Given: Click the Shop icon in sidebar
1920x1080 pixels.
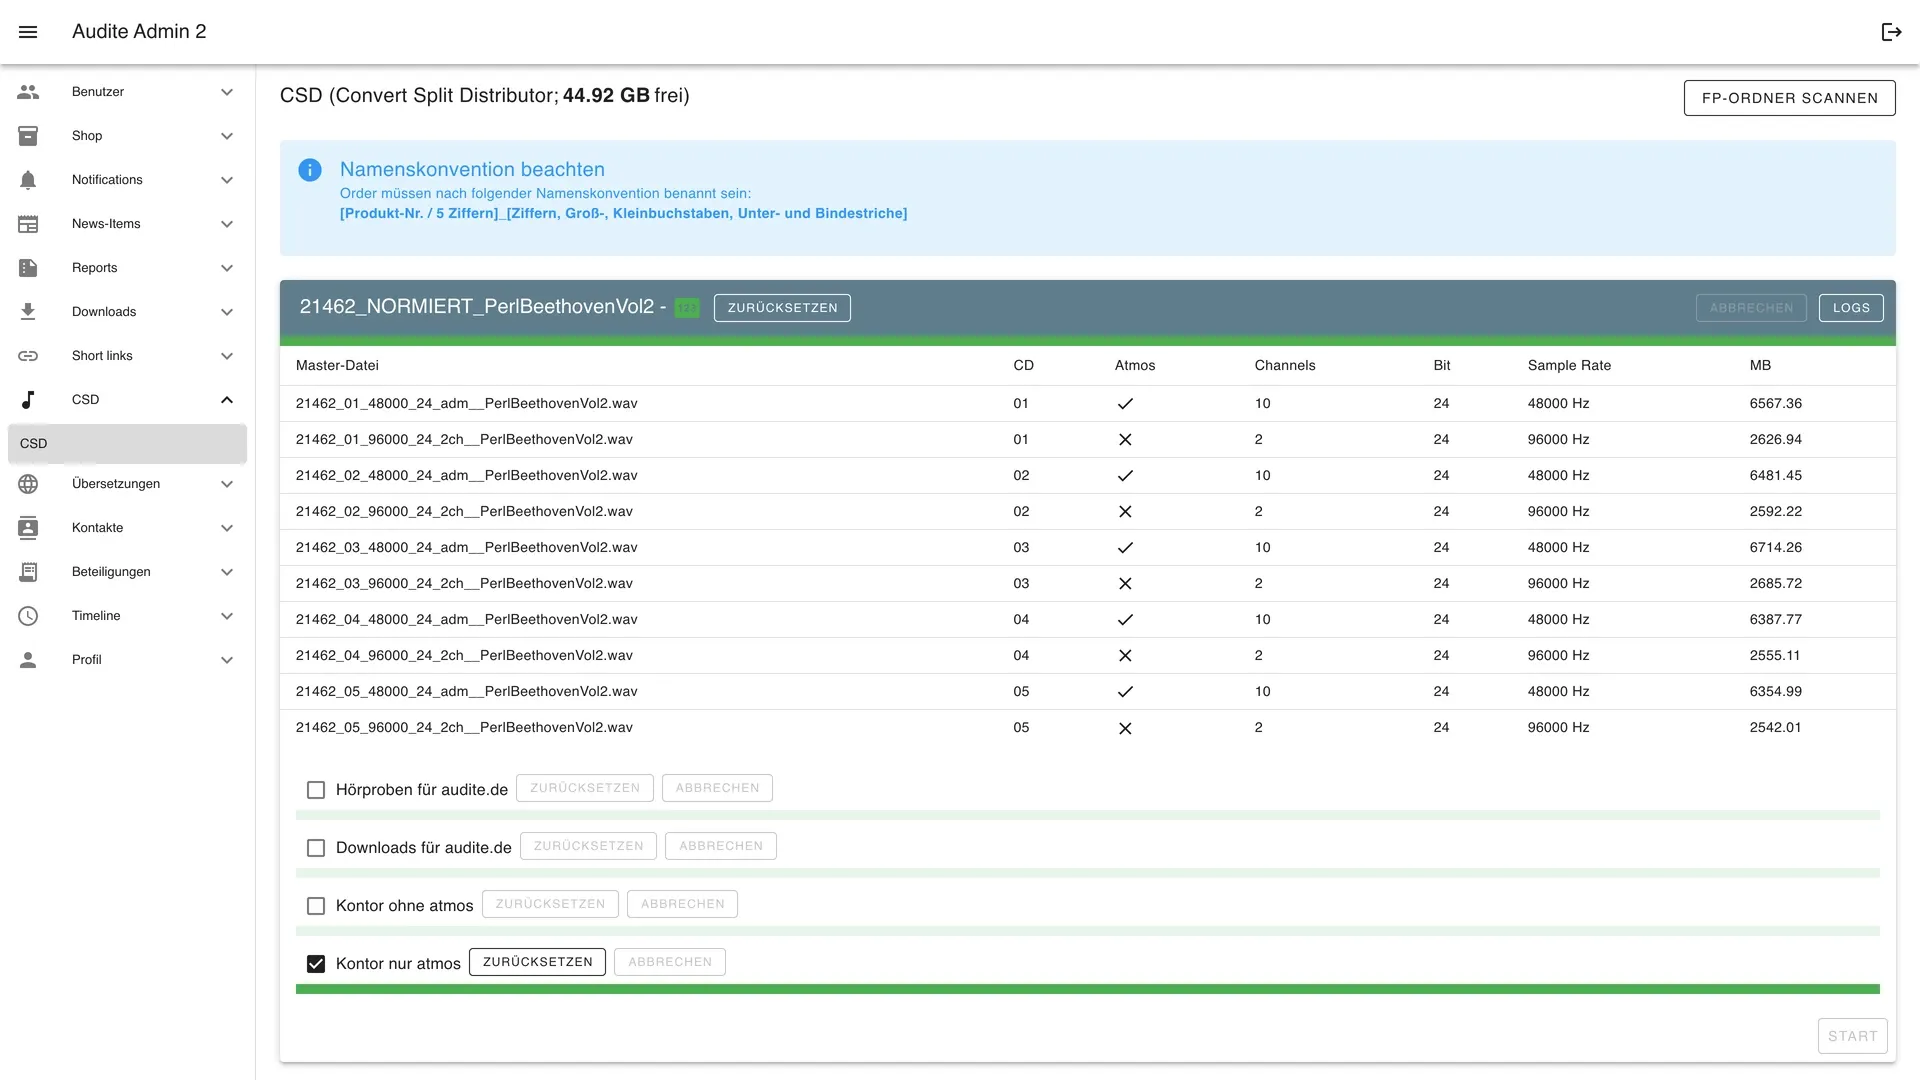Looking at the screenshot, I should point(28,135).
